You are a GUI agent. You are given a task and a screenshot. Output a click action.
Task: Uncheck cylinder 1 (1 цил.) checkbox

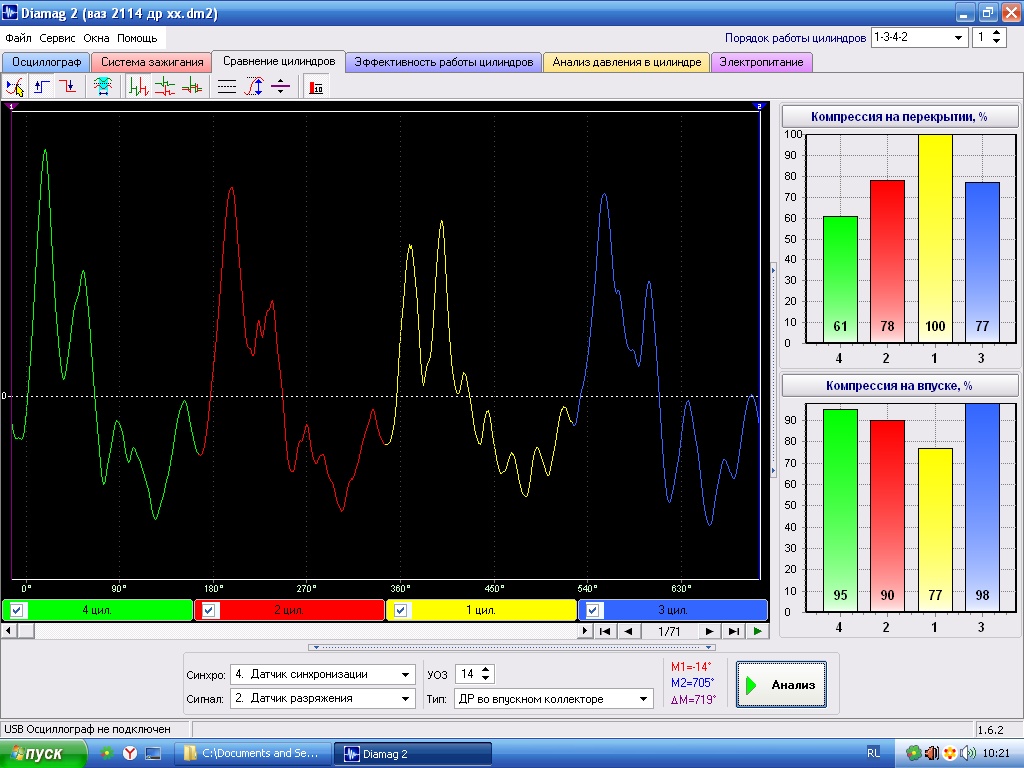400,610
